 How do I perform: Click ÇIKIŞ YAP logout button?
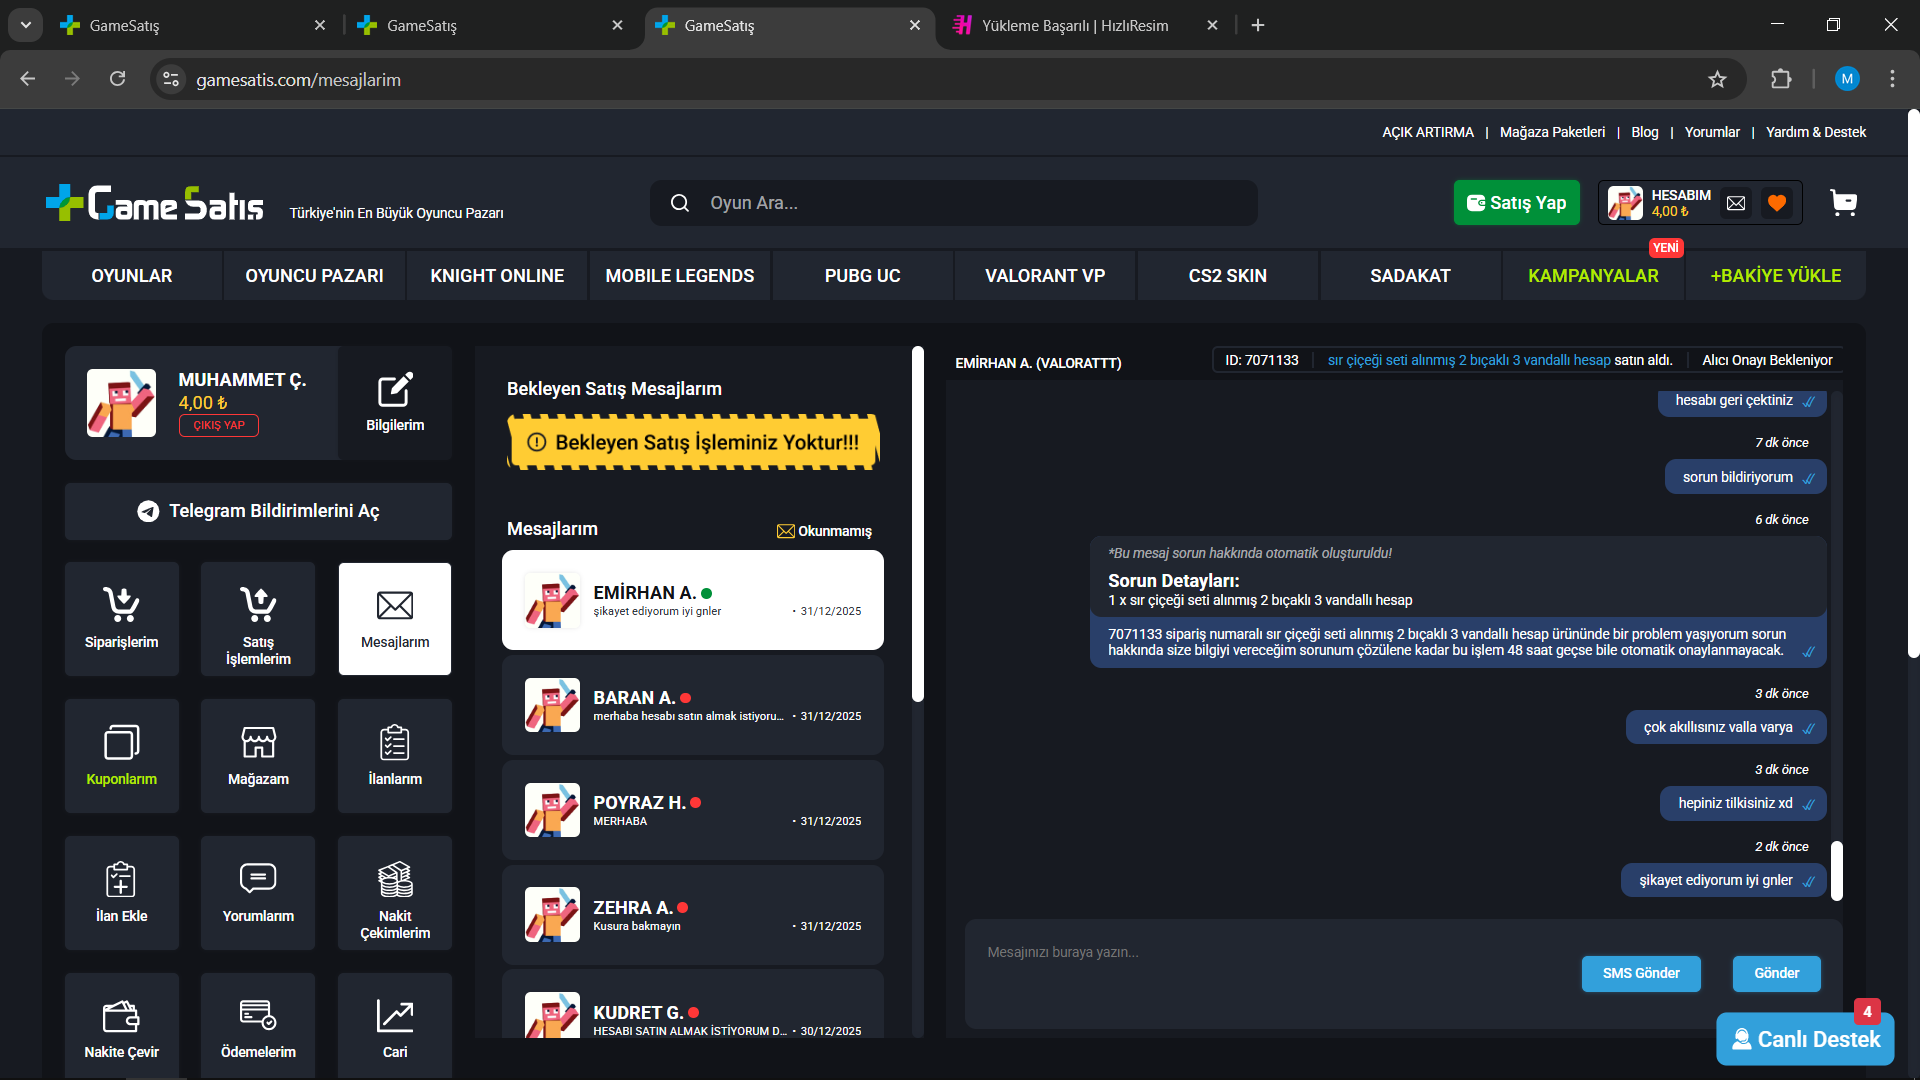[219, 425]
